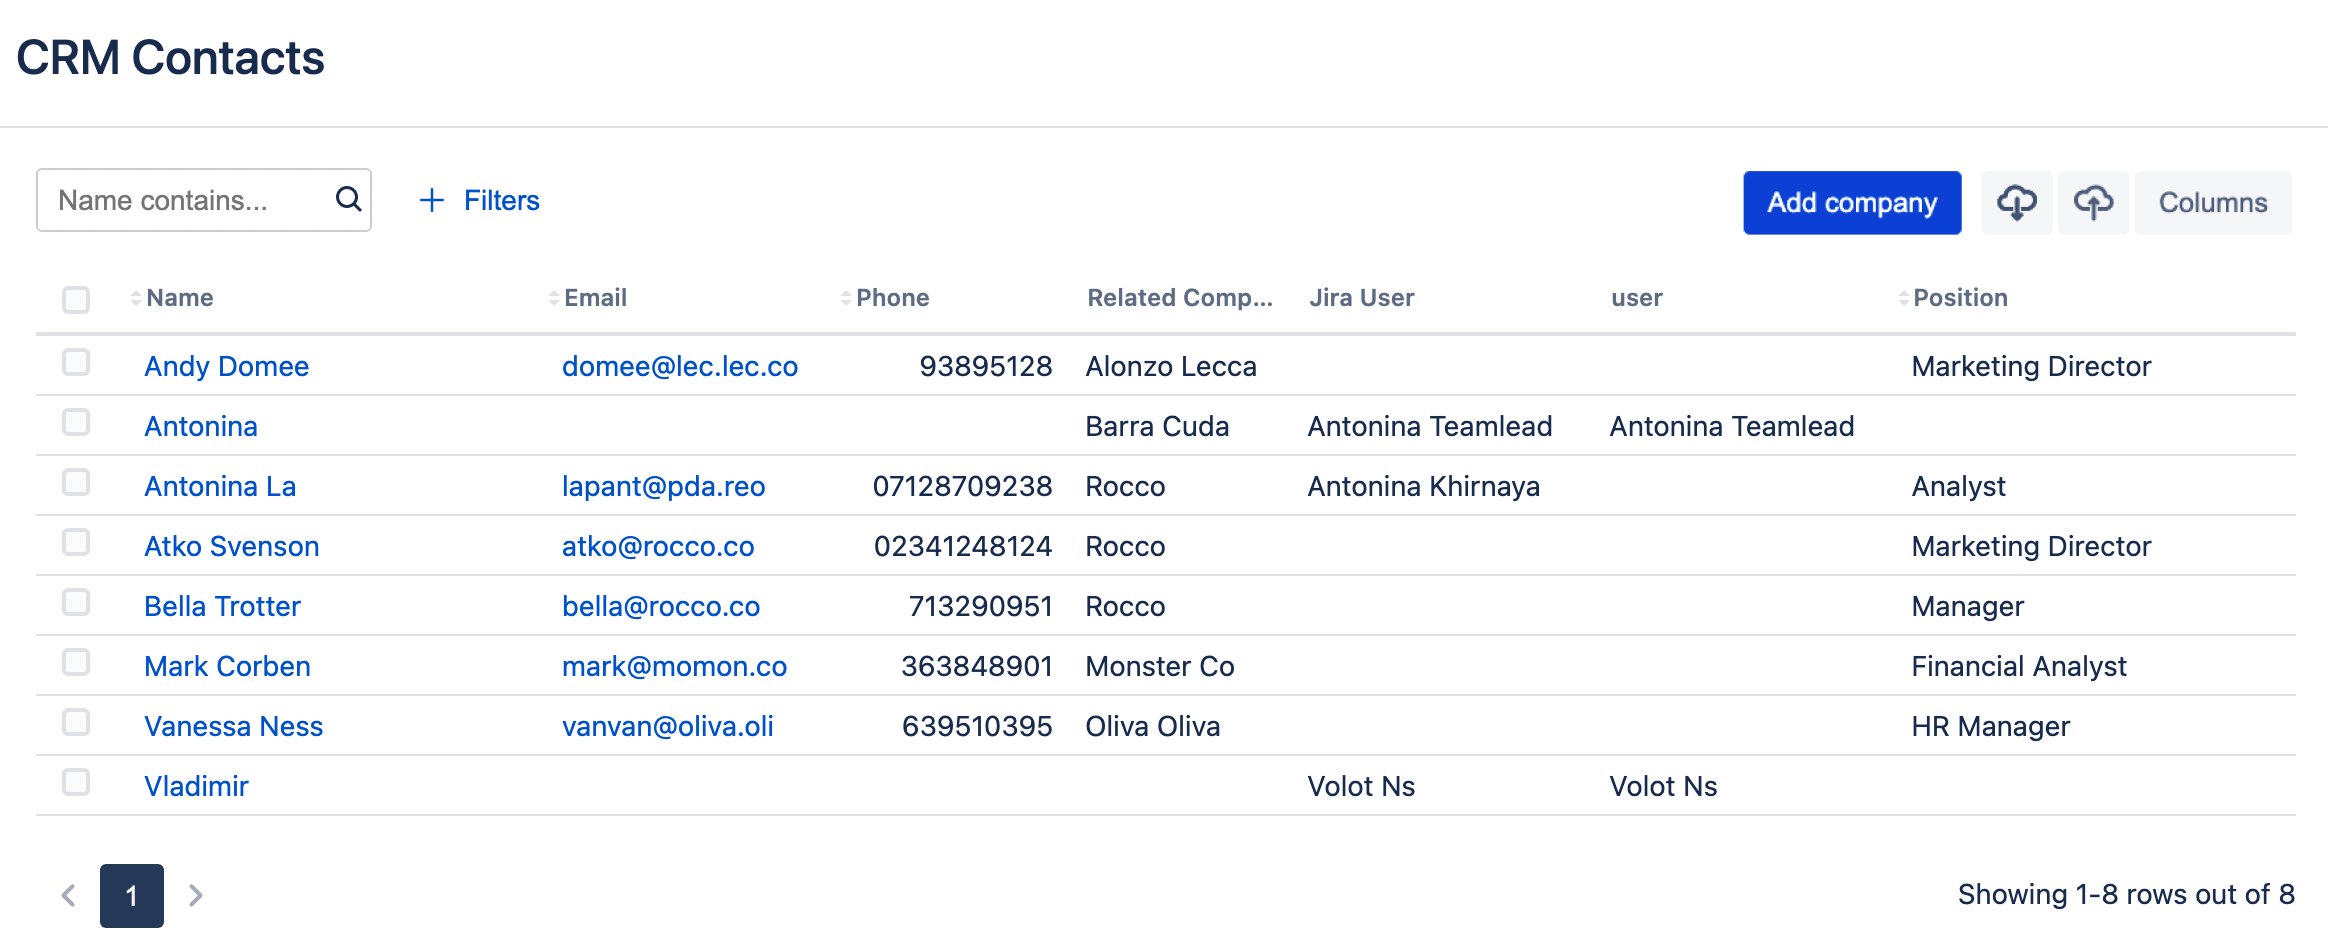Click the cloud upload icon
The width and height of the screenshot is (2328, 948).
(2092, 203)
